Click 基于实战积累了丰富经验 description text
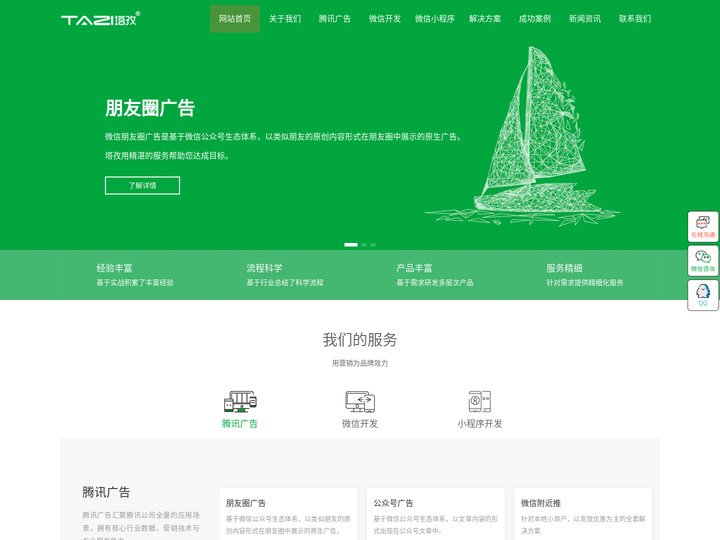 click(x=135, y=282)
